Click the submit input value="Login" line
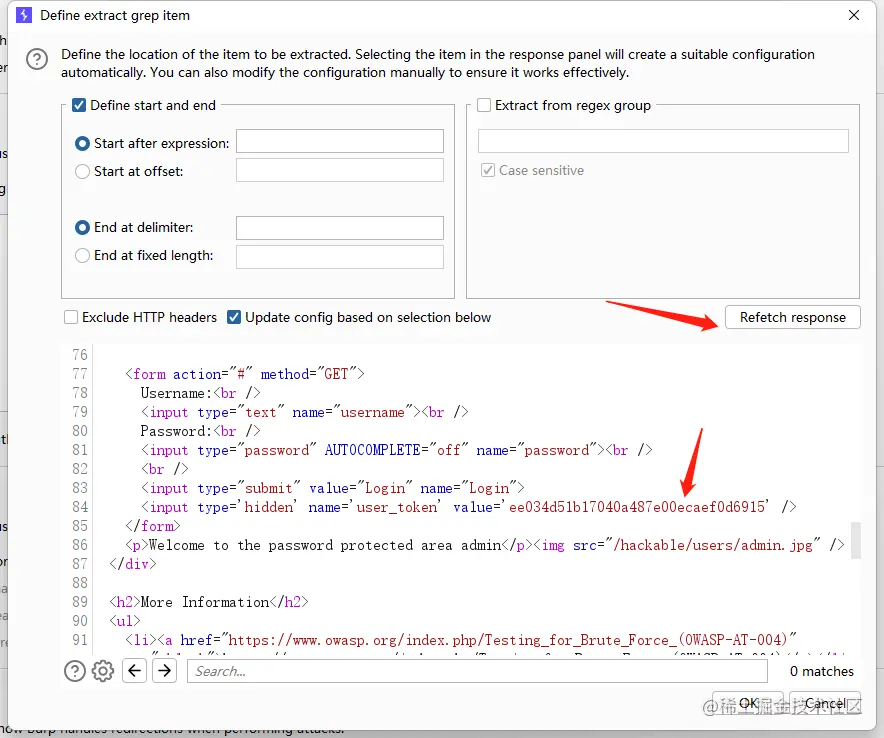 [333, 488]
